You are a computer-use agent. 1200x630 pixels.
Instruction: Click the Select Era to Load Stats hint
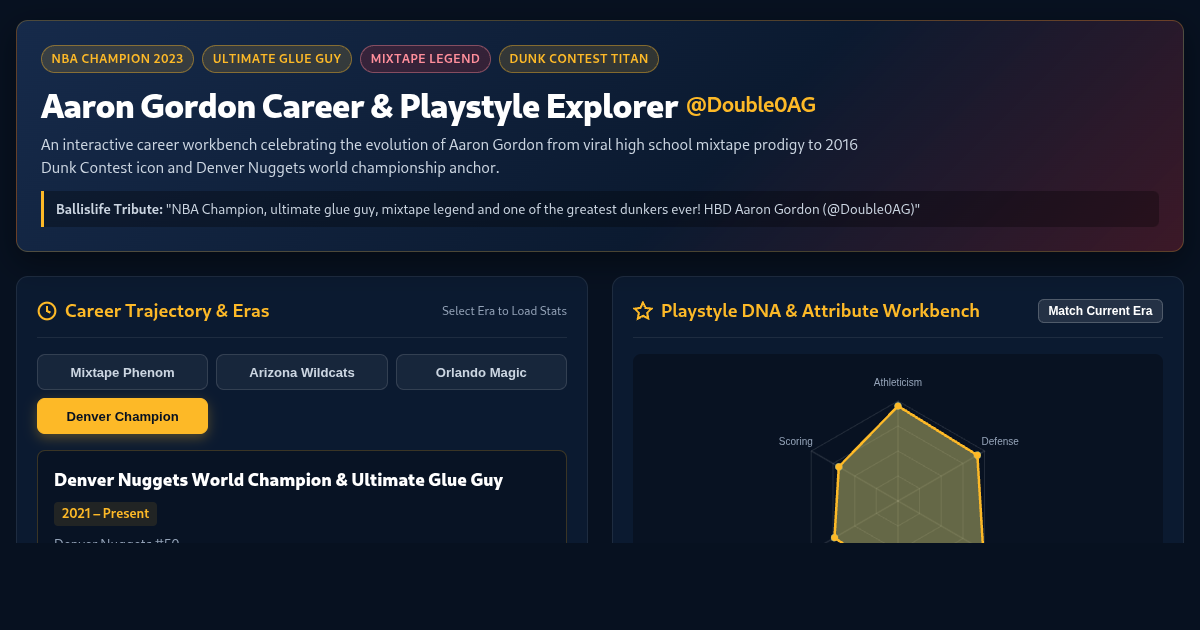point(504,311)
